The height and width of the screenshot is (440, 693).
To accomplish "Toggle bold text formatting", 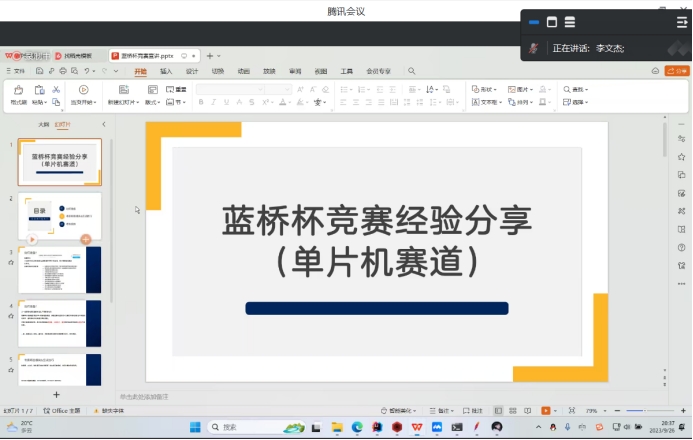I will click(201, 102).
